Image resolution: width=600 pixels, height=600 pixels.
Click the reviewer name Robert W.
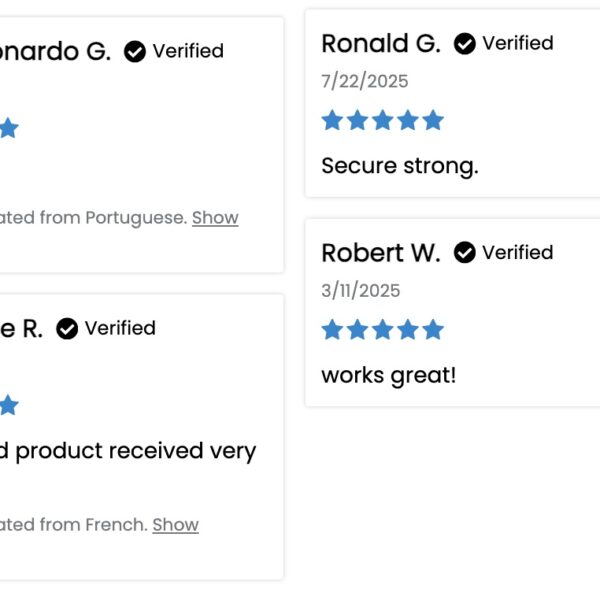tap(381, 253)
